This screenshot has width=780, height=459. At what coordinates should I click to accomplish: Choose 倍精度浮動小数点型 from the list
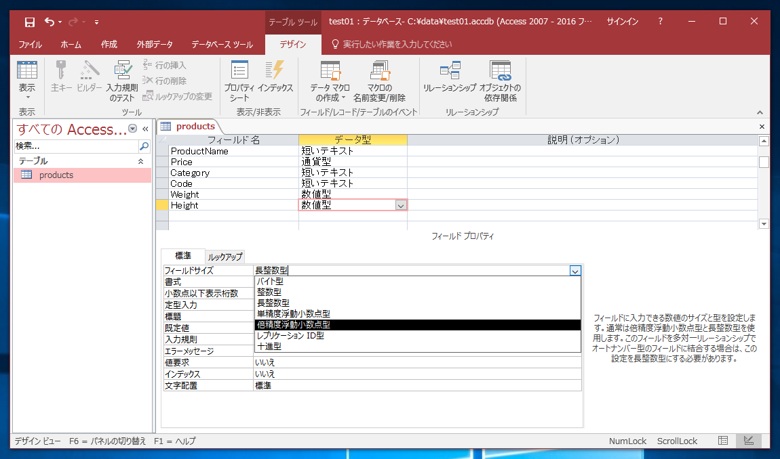pyautogui.click(x=417, y=325)
